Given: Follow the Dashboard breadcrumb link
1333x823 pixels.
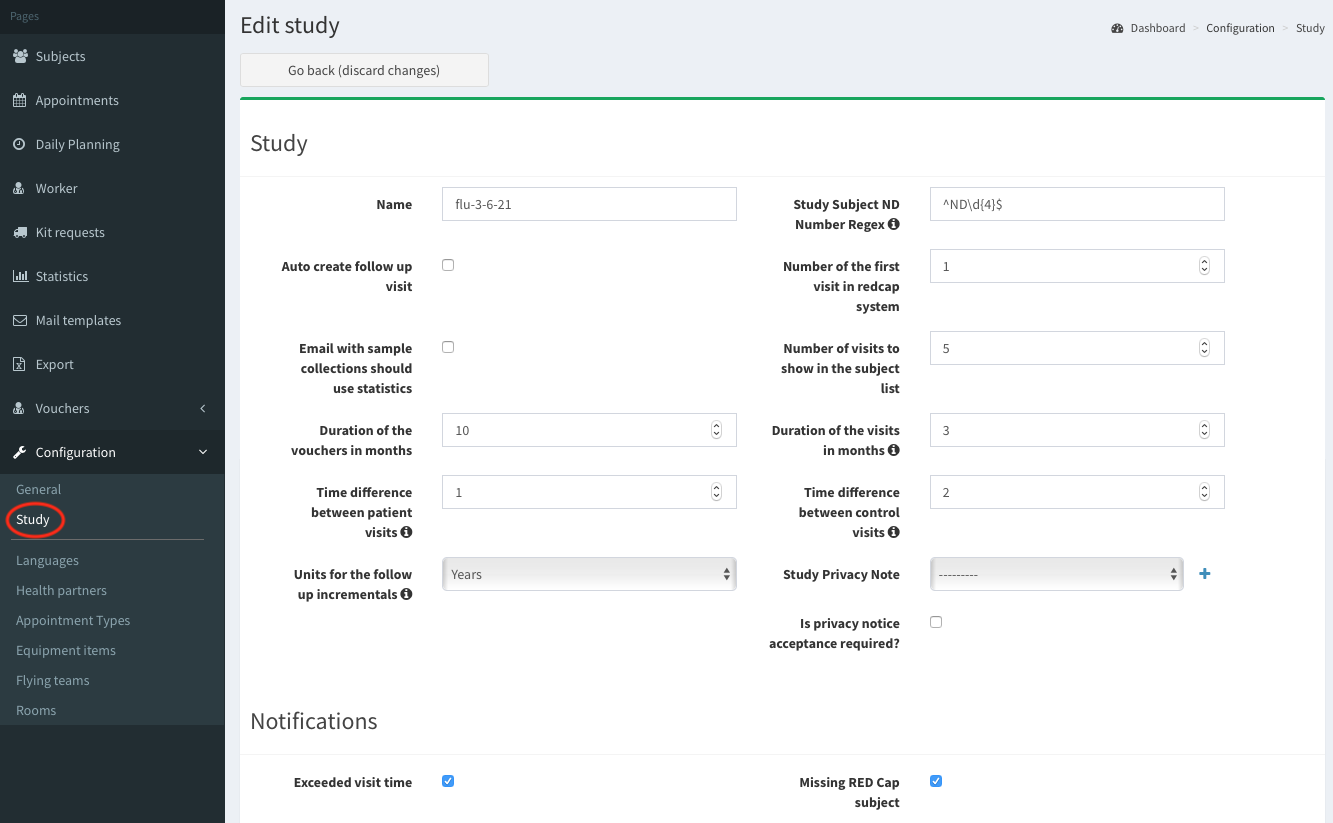Looking at the screenshot, I should pos(1157,28).
